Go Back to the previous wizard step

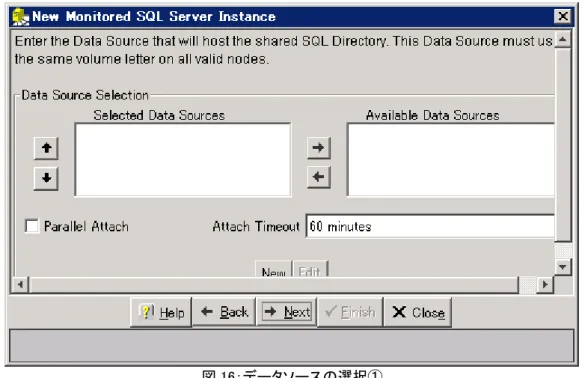pos(224,312)
